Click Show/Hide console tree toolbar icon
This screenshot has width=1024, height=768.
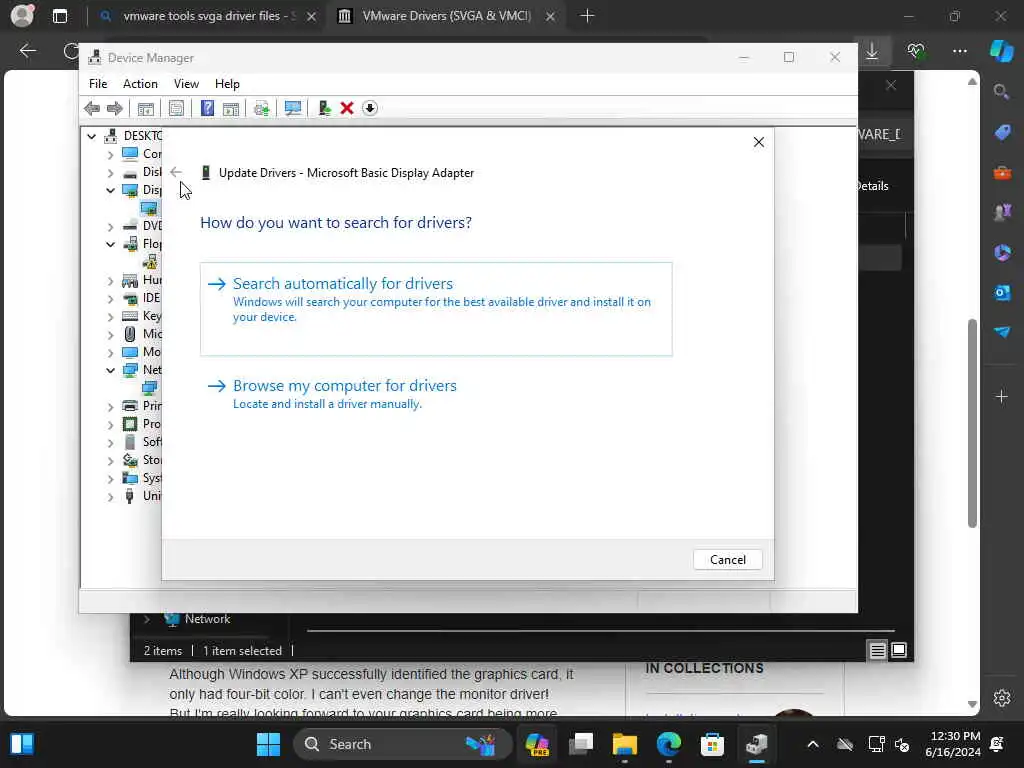point(146,108)
